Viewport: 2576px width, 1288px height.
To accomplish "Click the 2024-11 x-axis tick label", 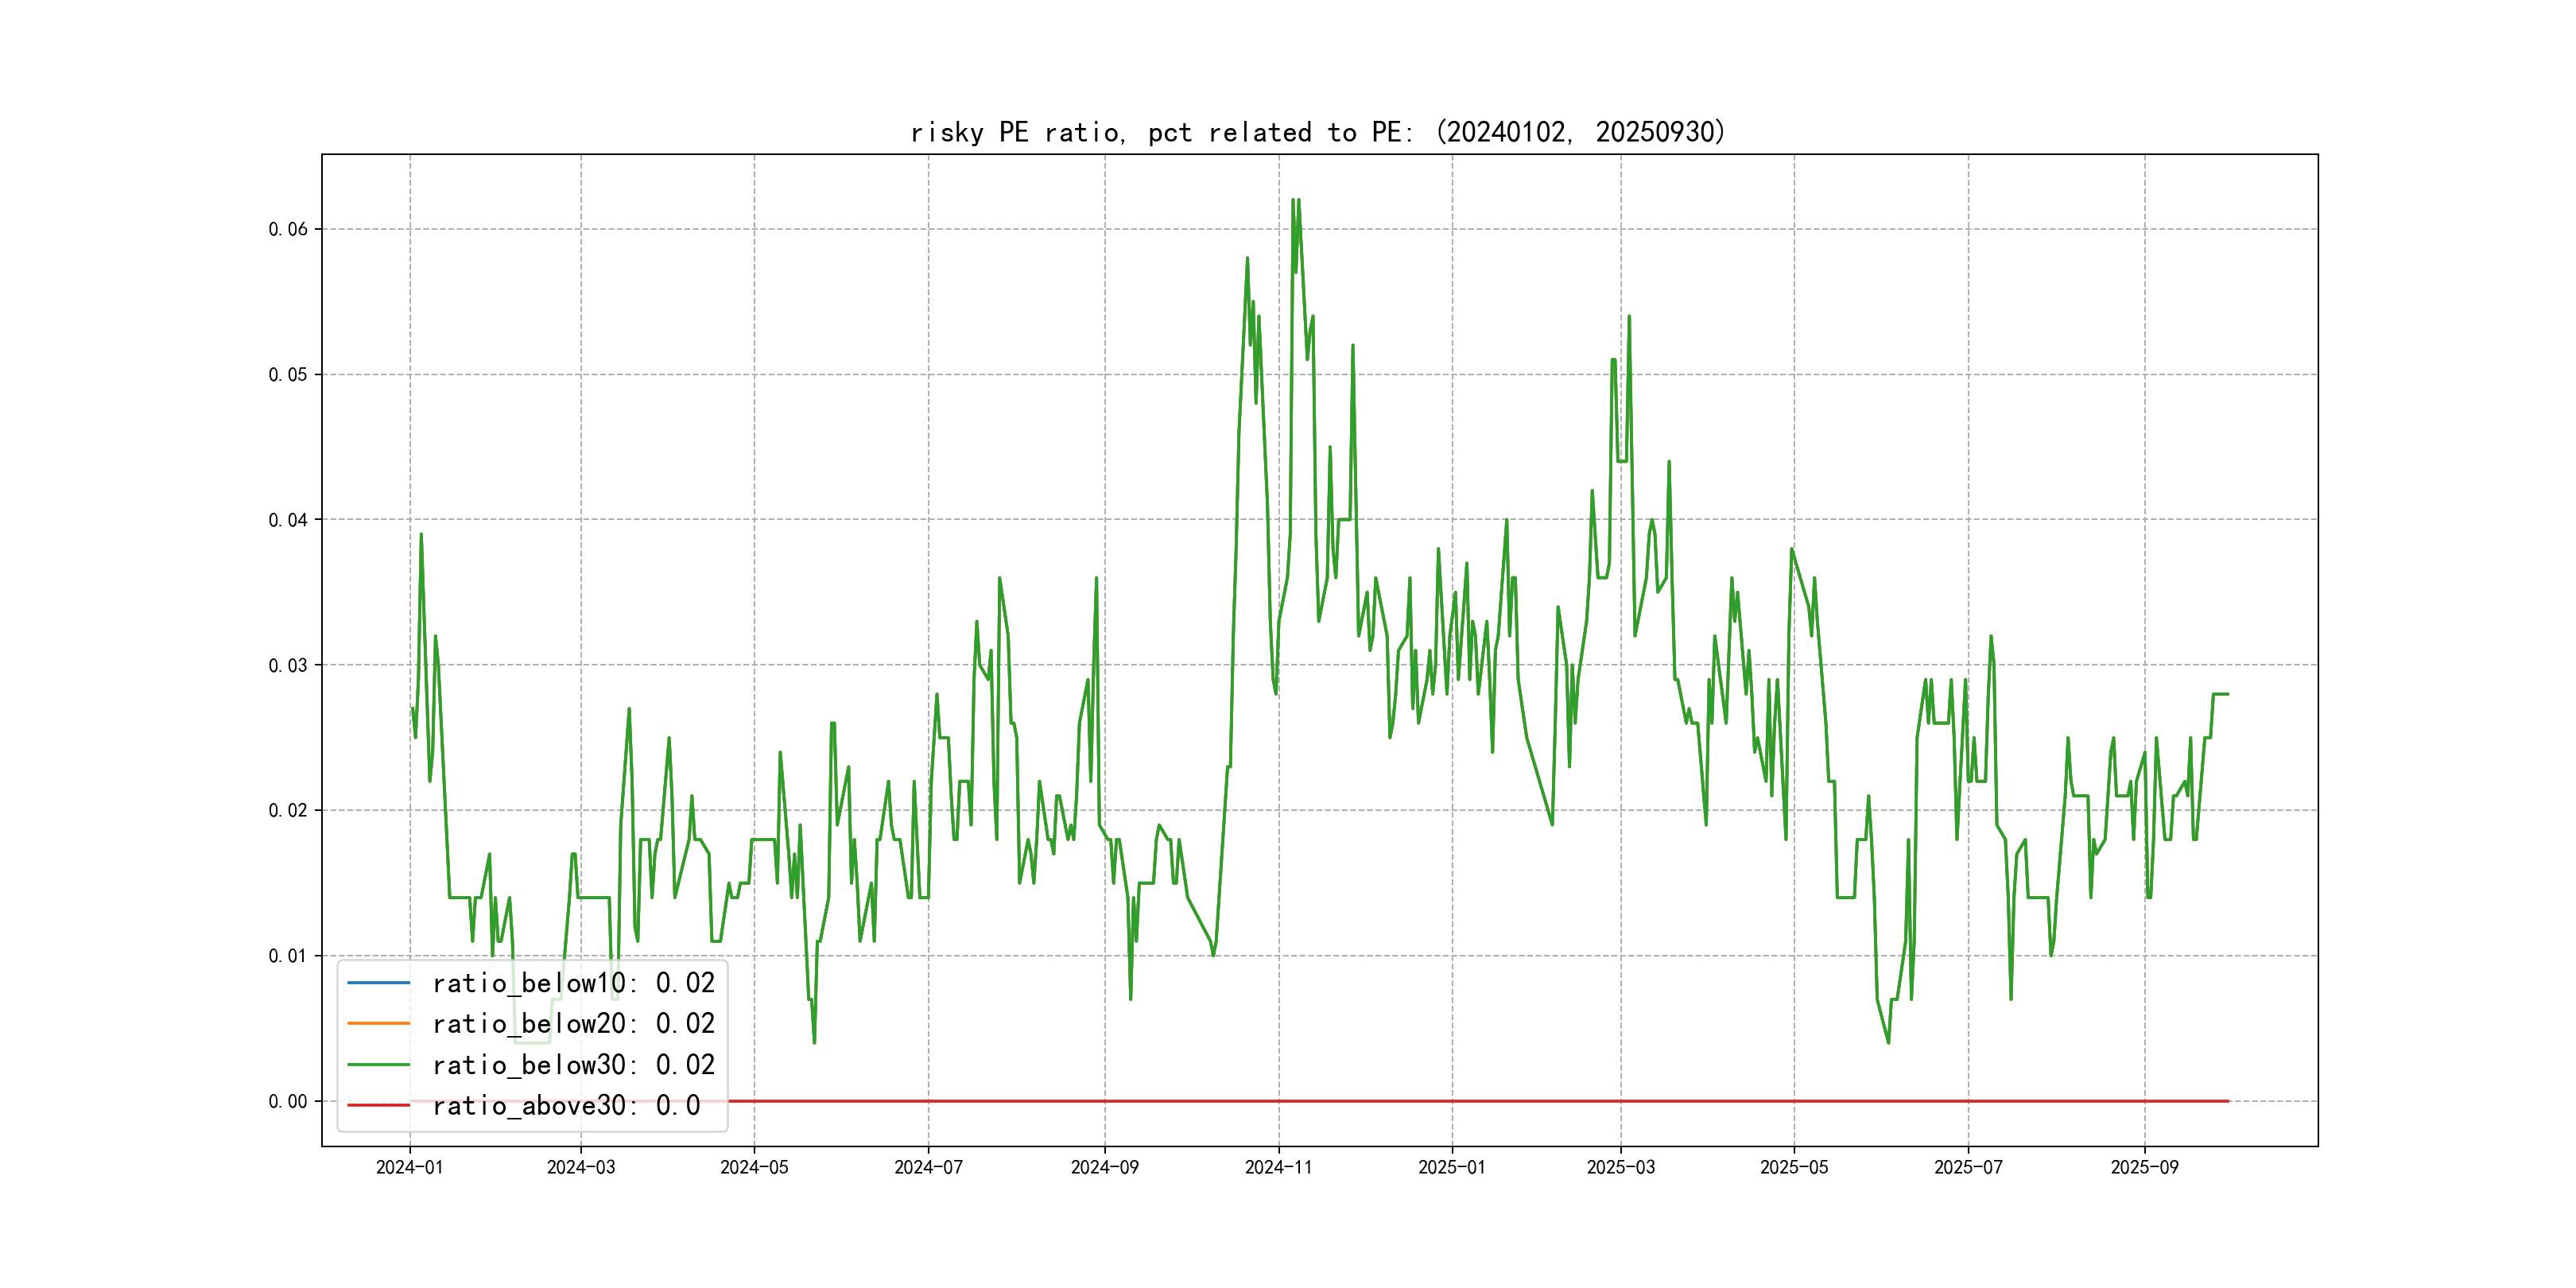I will coord(1278,1167).
